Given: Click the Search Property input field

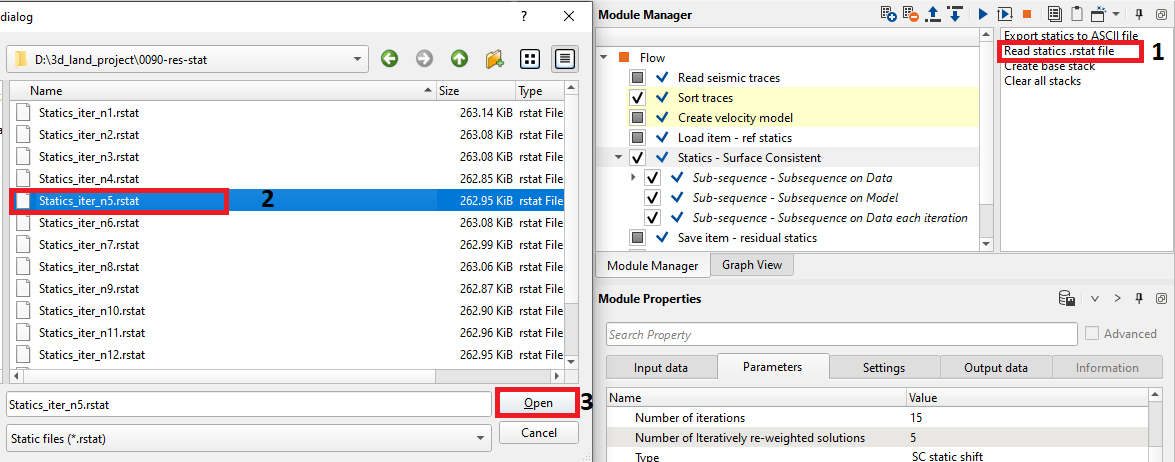Looking at the screenshot, I should (841, 334).
